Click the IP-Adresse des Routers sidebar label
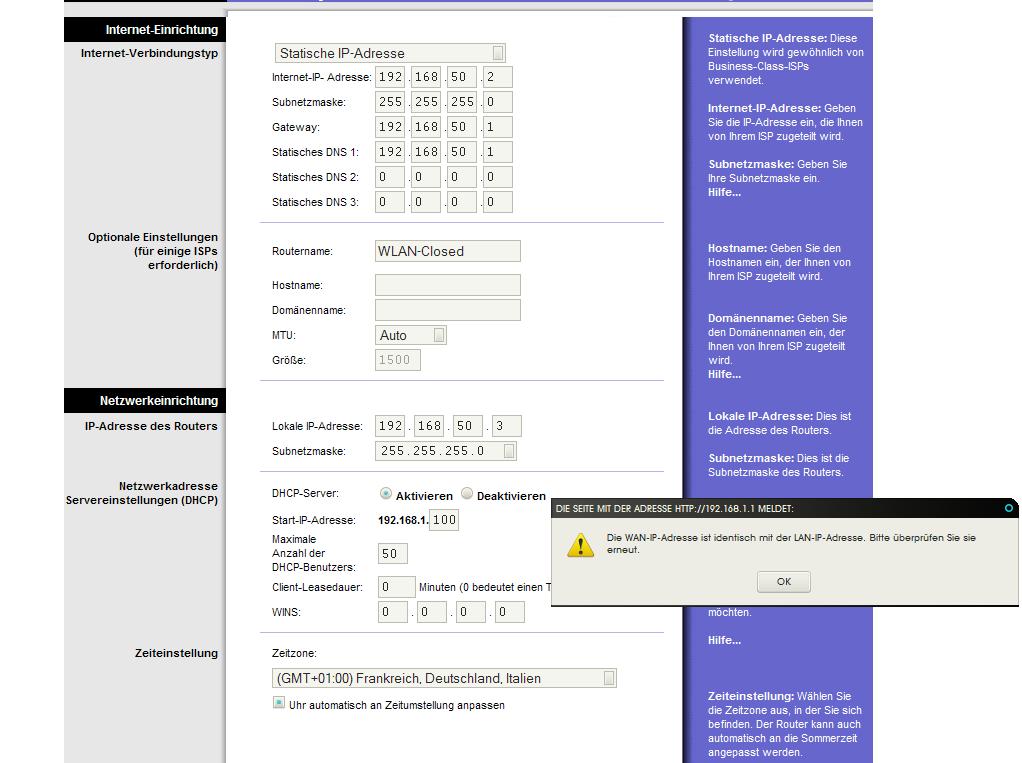This screenshot has width=1022, height=763. 151,426
